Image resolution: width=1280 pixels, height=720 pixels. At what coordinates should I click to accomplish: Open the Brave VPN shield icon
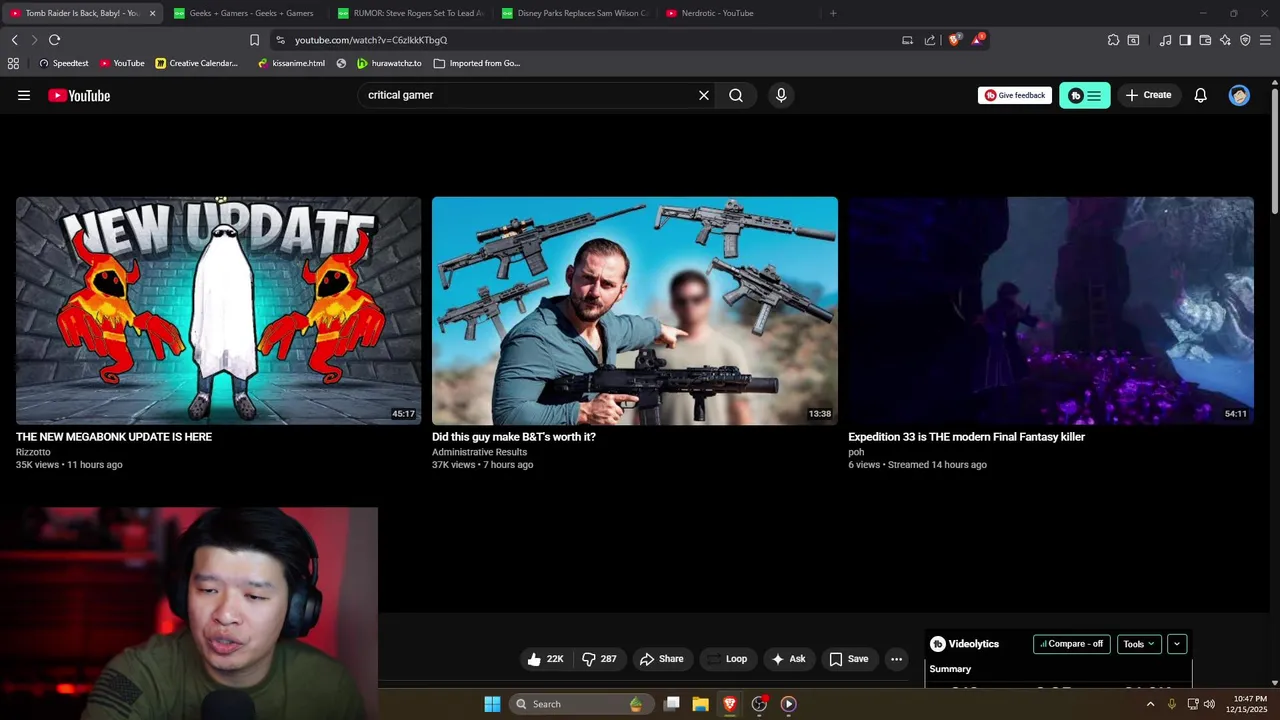[x=1245, y=40]
